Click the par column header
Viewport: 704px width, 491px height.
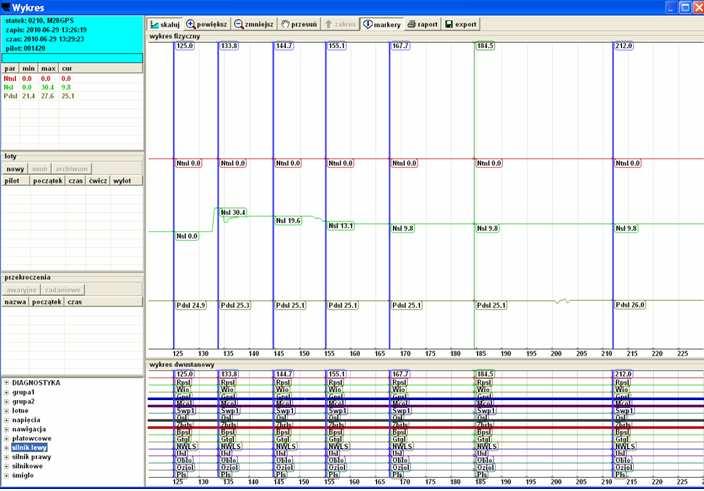tap(10, 68)
